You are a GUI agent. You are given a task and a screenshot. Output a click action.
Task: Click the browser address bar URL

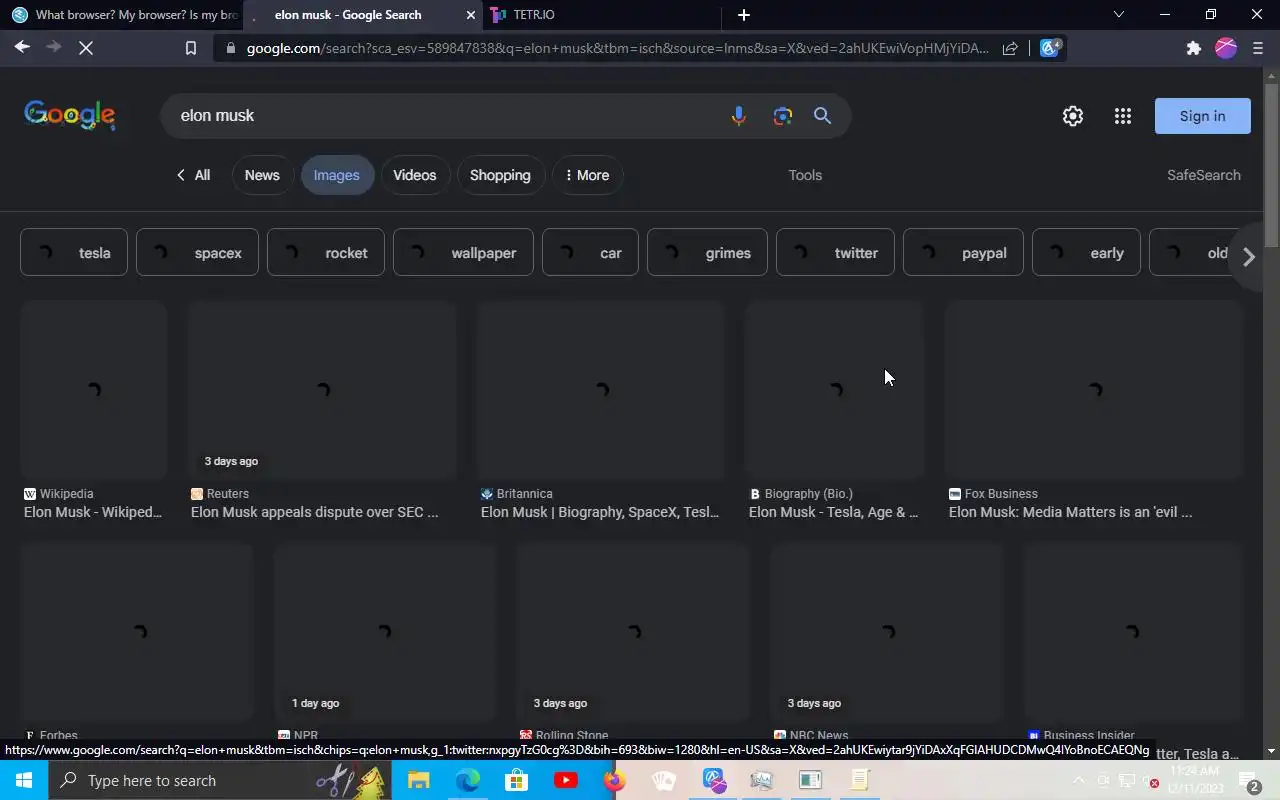pyautogui.click(x=617, y=48)
